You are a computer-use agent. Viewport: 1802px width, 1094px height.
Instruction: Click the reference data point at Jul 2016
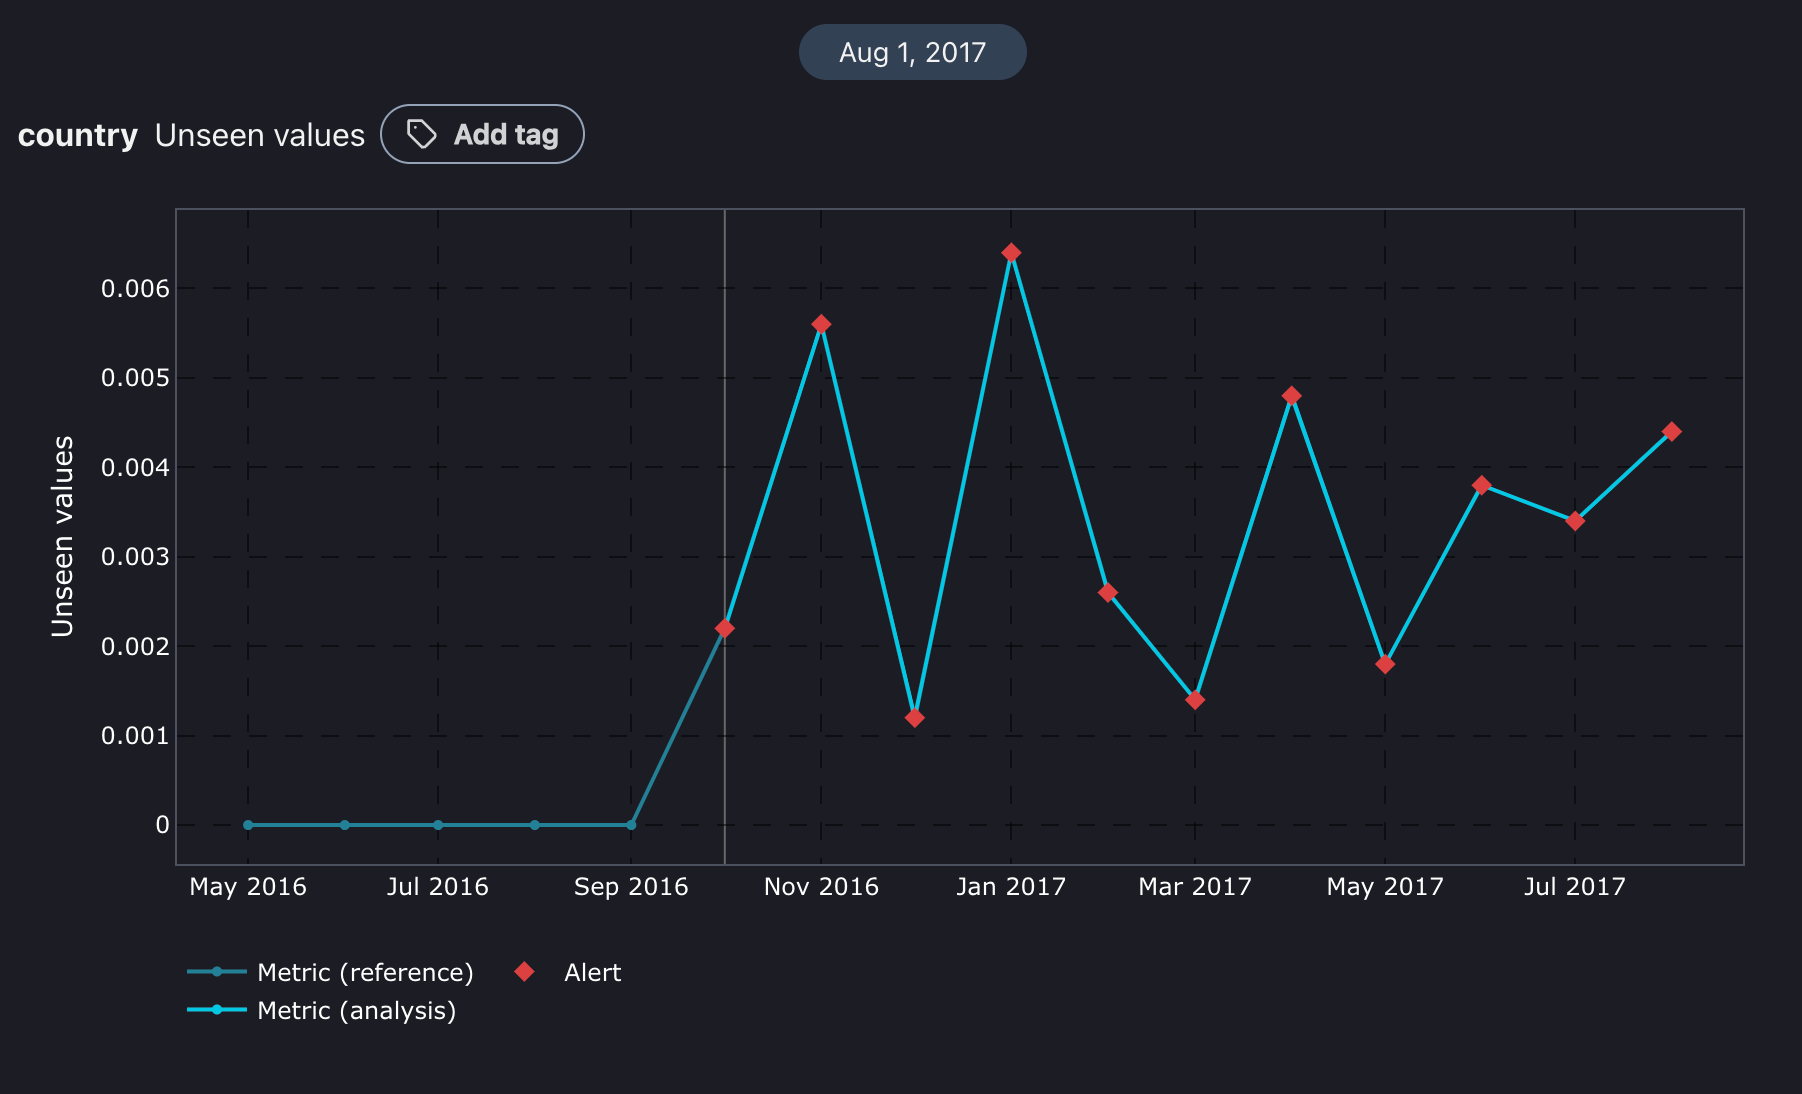438,825
